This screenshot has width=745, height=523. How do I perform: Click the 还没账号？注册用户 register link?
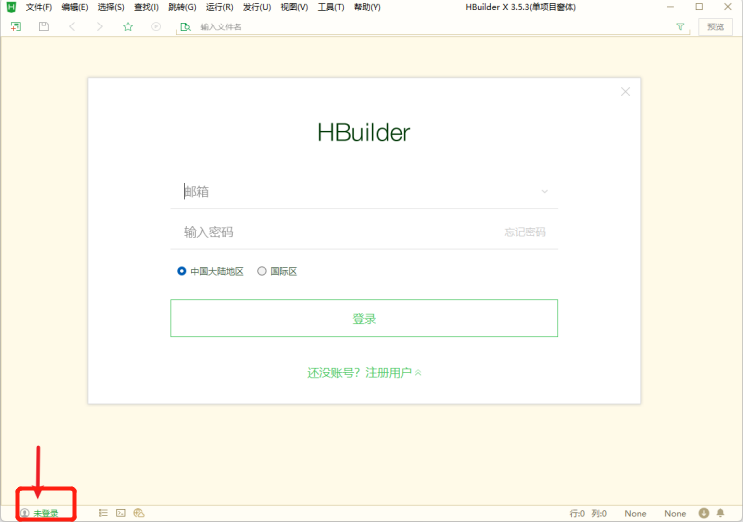point(364,372)
